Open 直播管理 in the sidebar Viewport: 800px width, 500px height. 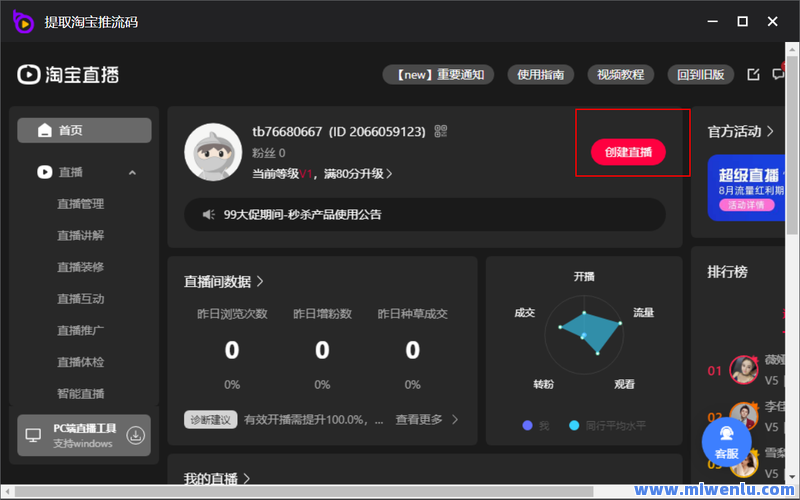click(x=80, y=204)
